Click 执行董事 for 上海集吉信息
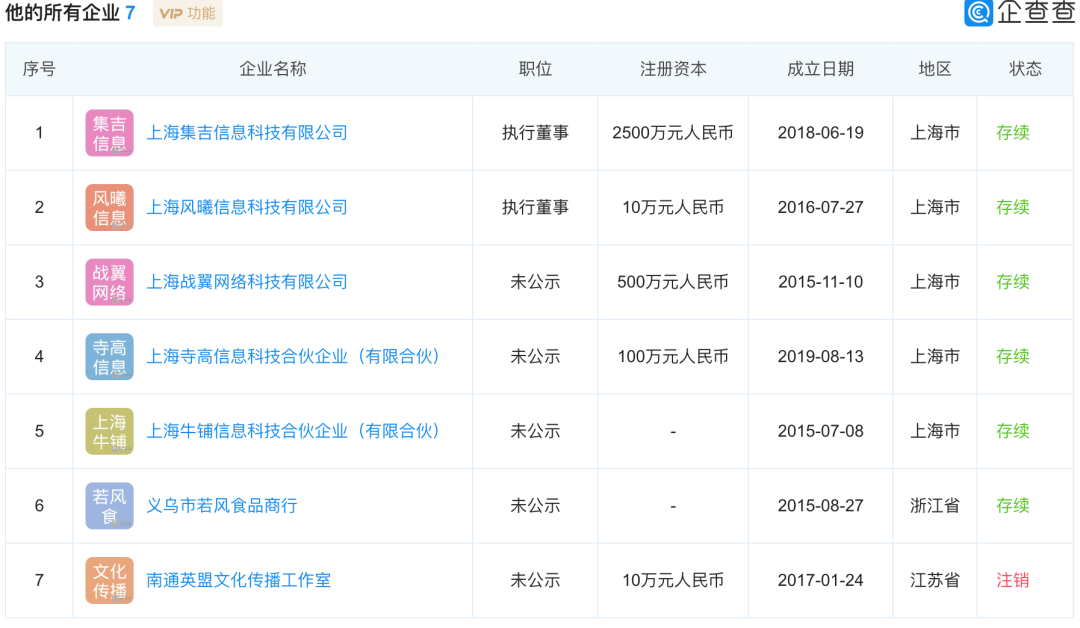 click(x=535, y=133)
